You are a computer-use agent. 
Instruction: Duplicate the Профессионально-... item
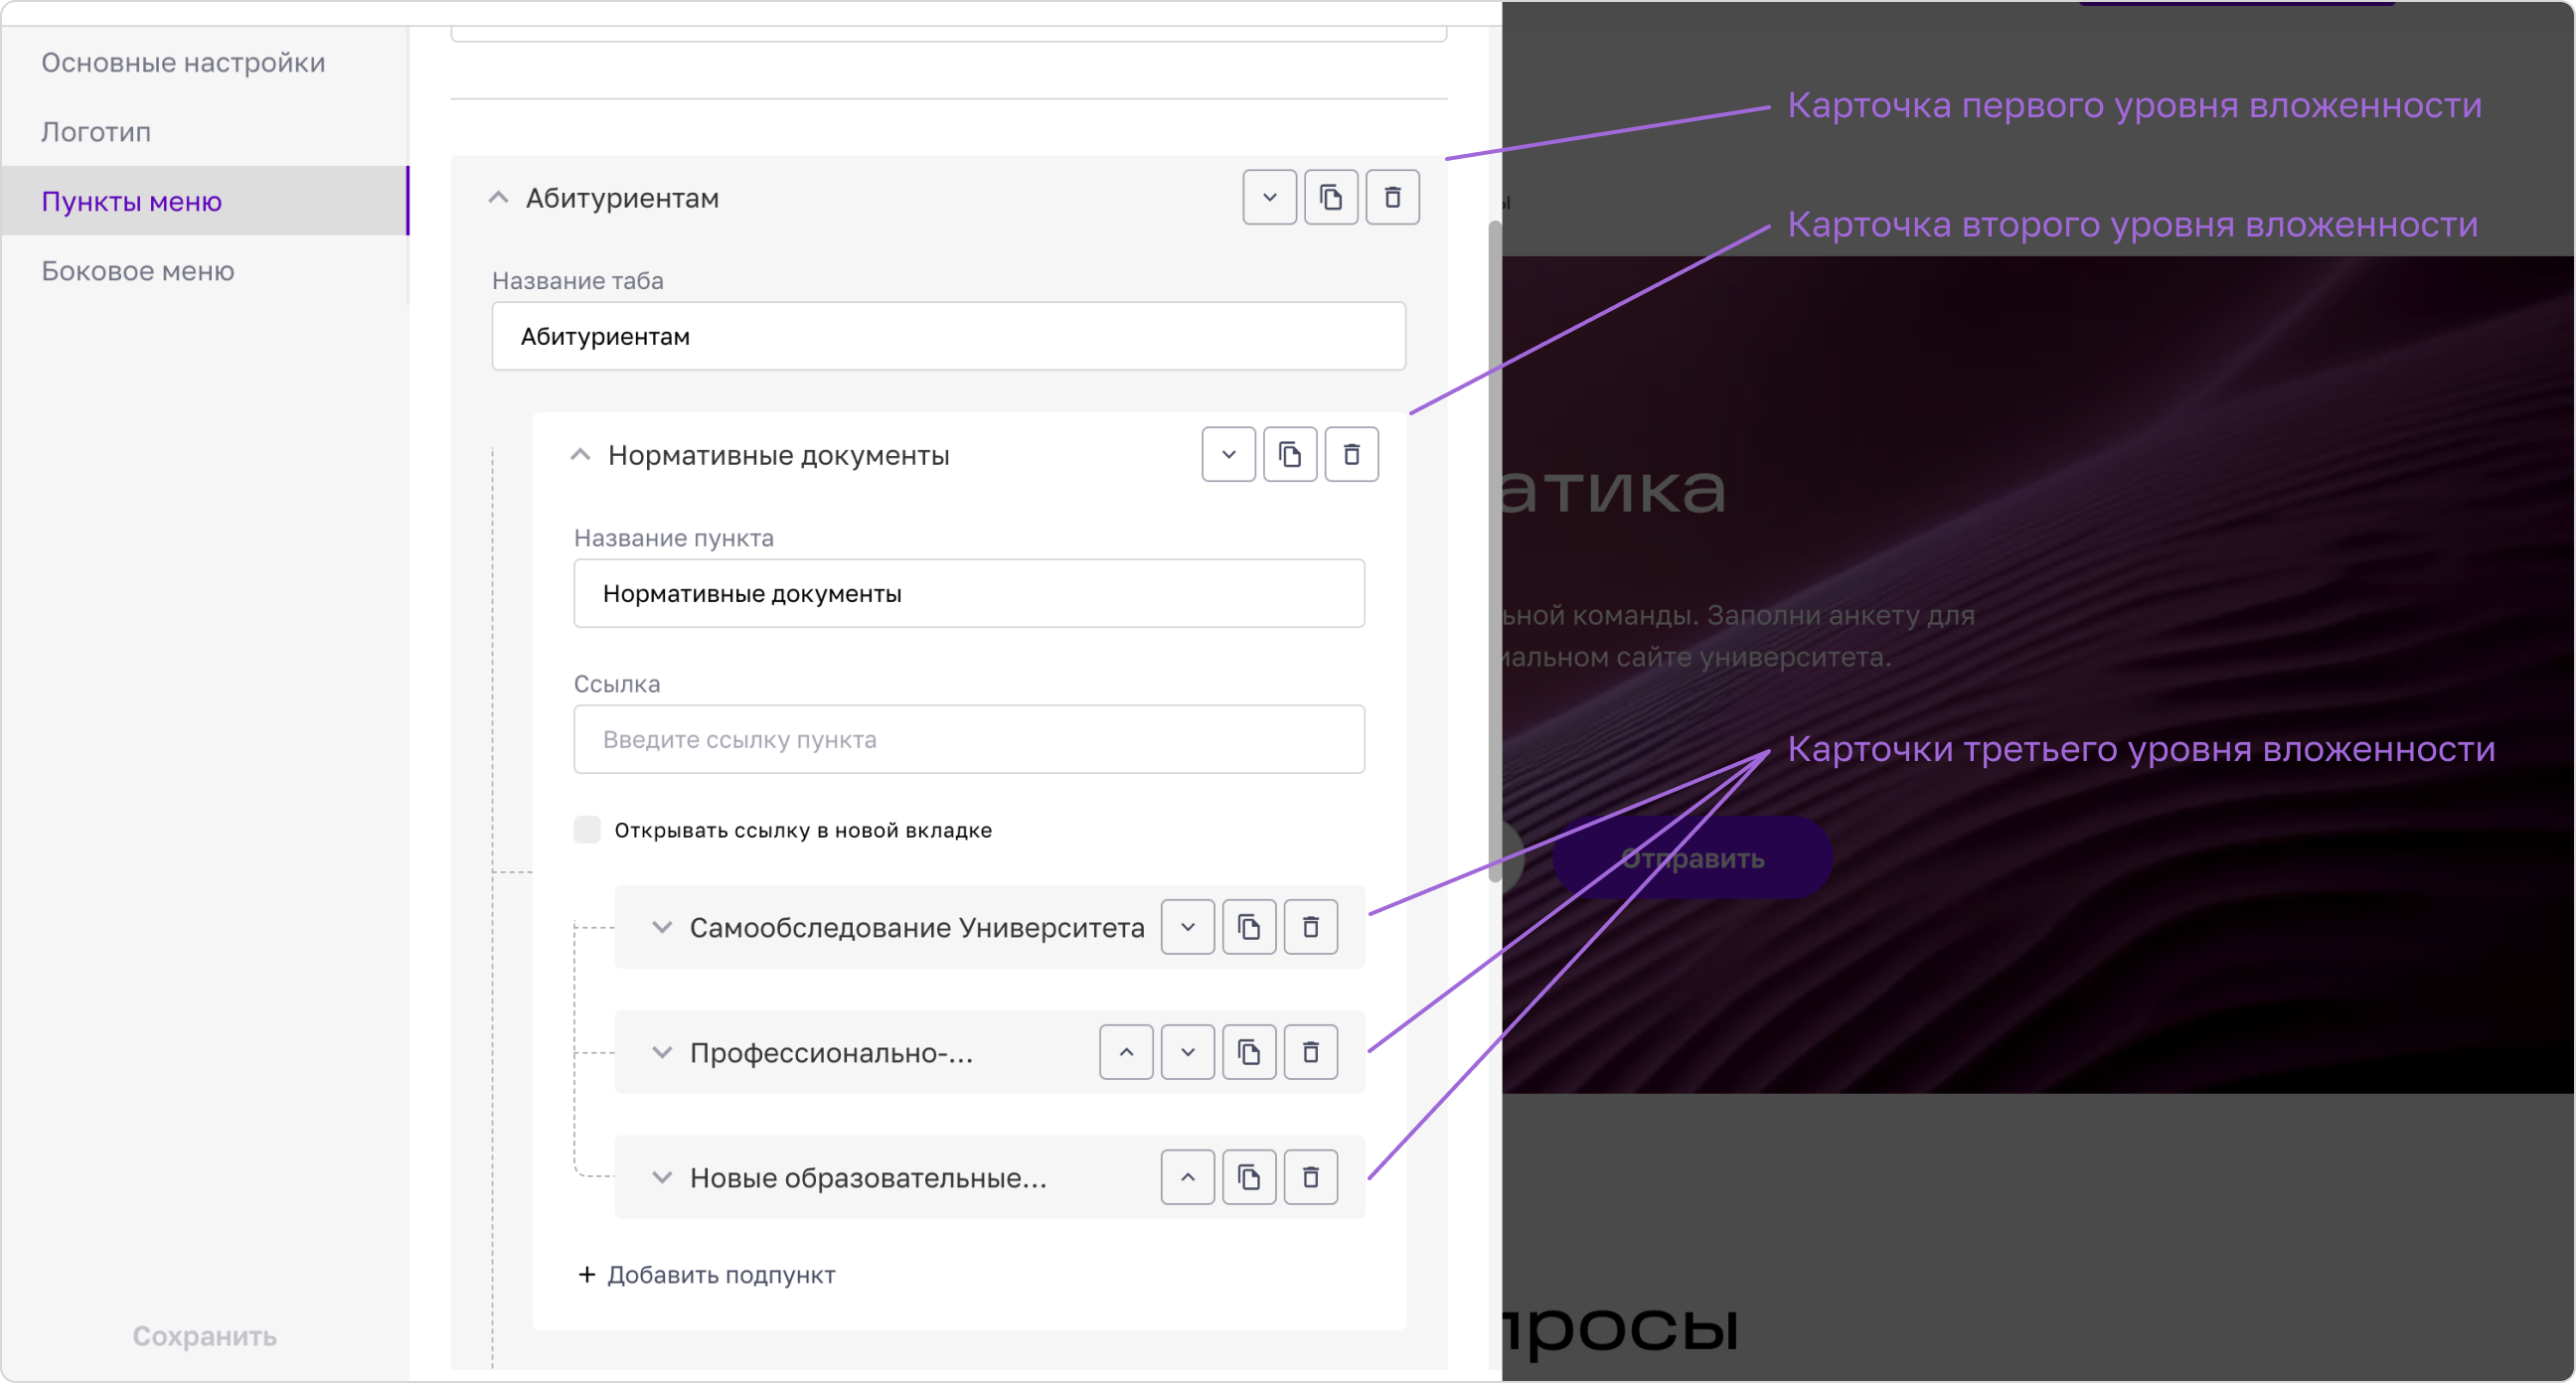(x=1249, y=1052)
